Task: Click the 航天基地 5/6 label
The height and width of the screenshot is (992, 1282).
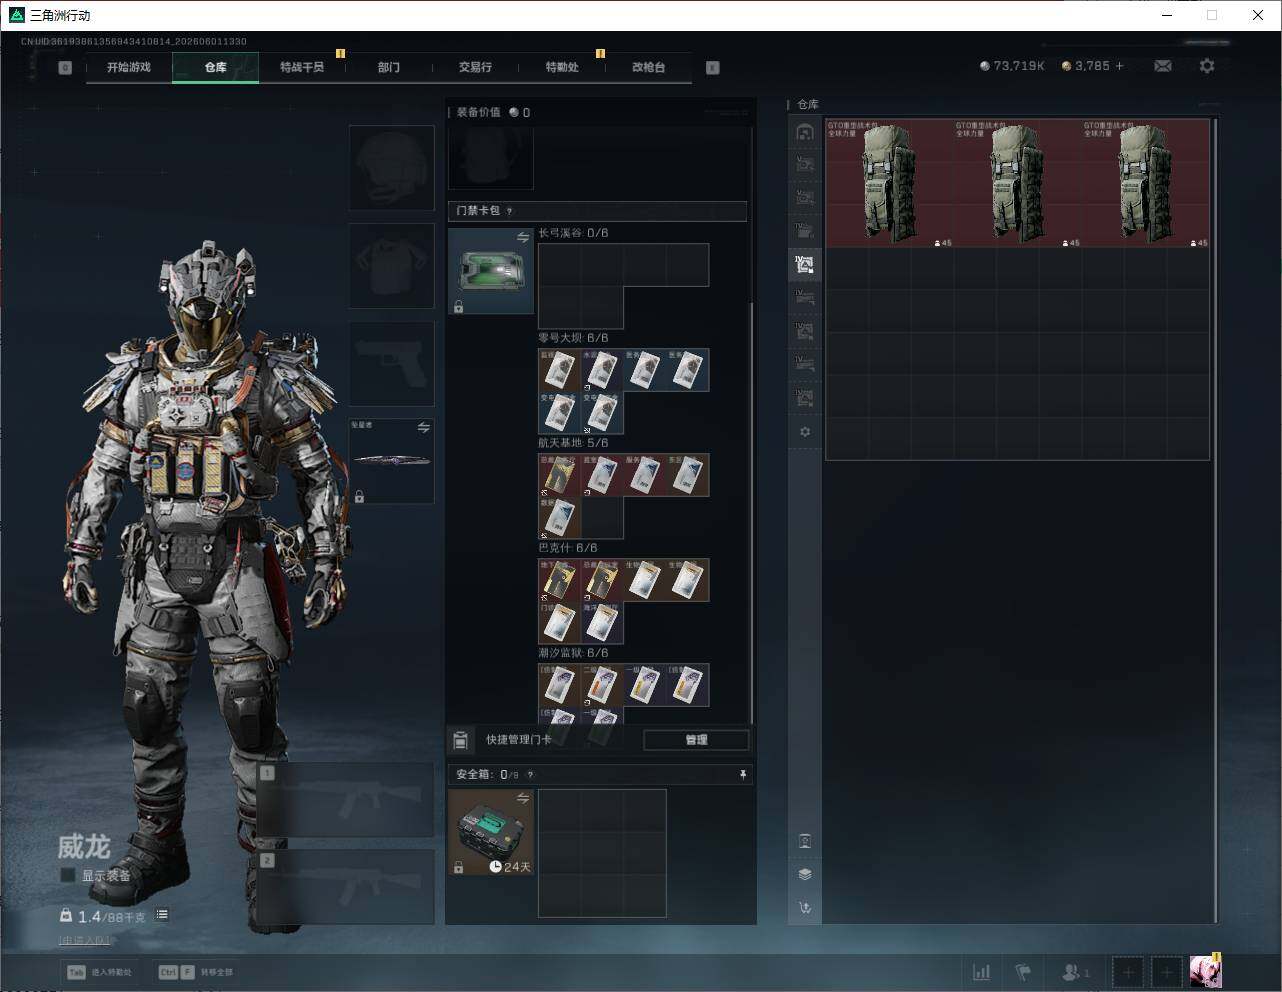Action: tap(573, 443)
